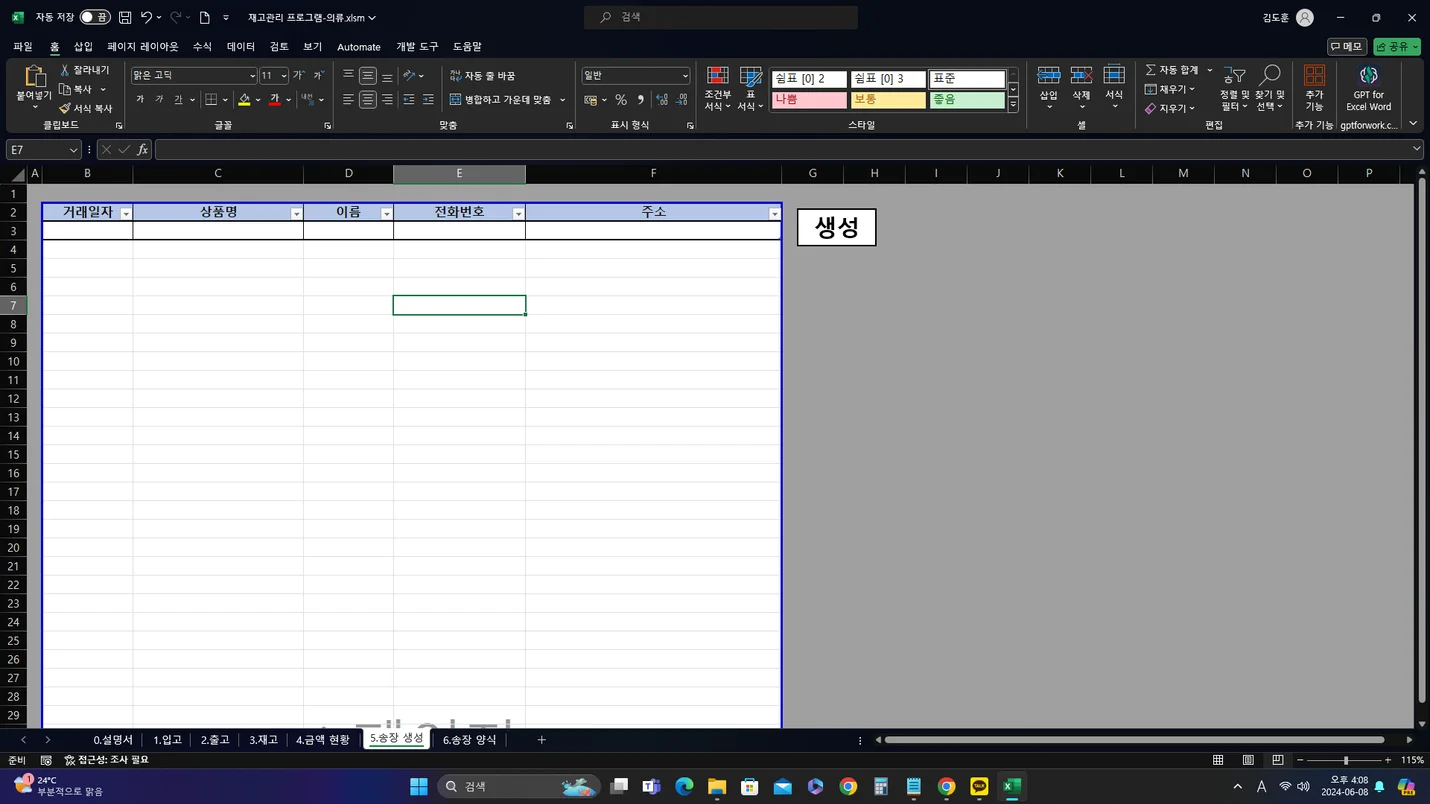Toggle the AutoSave (자동 저장) switch

[x=95, y=18]
